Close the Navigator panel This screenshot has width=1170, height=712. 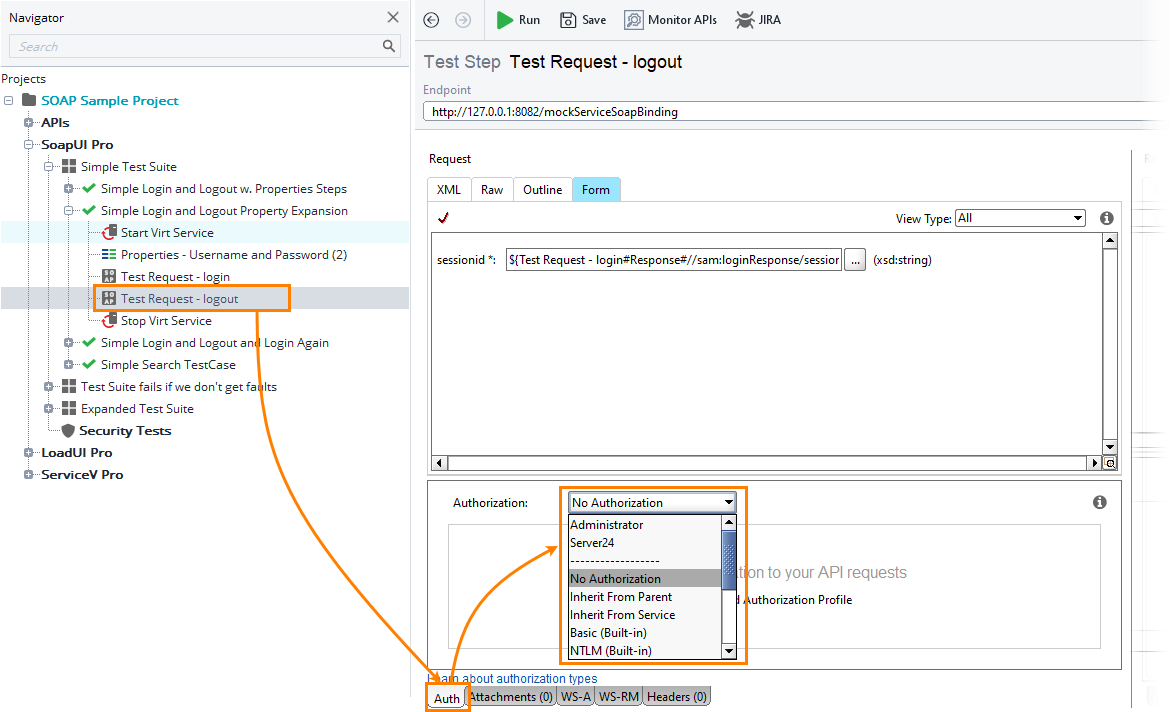[x=393, y=17]
